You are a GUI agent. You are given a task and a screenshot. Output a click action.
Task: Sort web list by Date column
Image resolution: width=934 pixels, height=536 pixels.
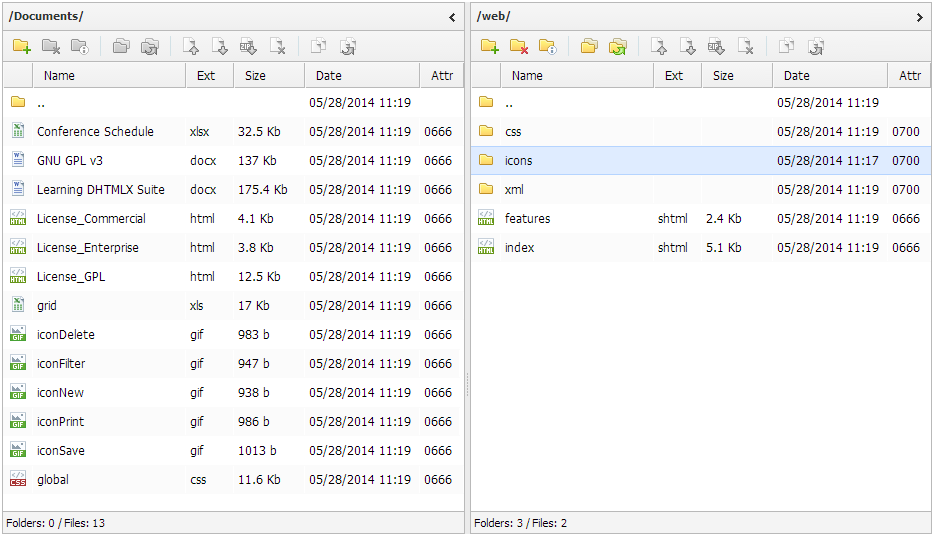[830, 76]
